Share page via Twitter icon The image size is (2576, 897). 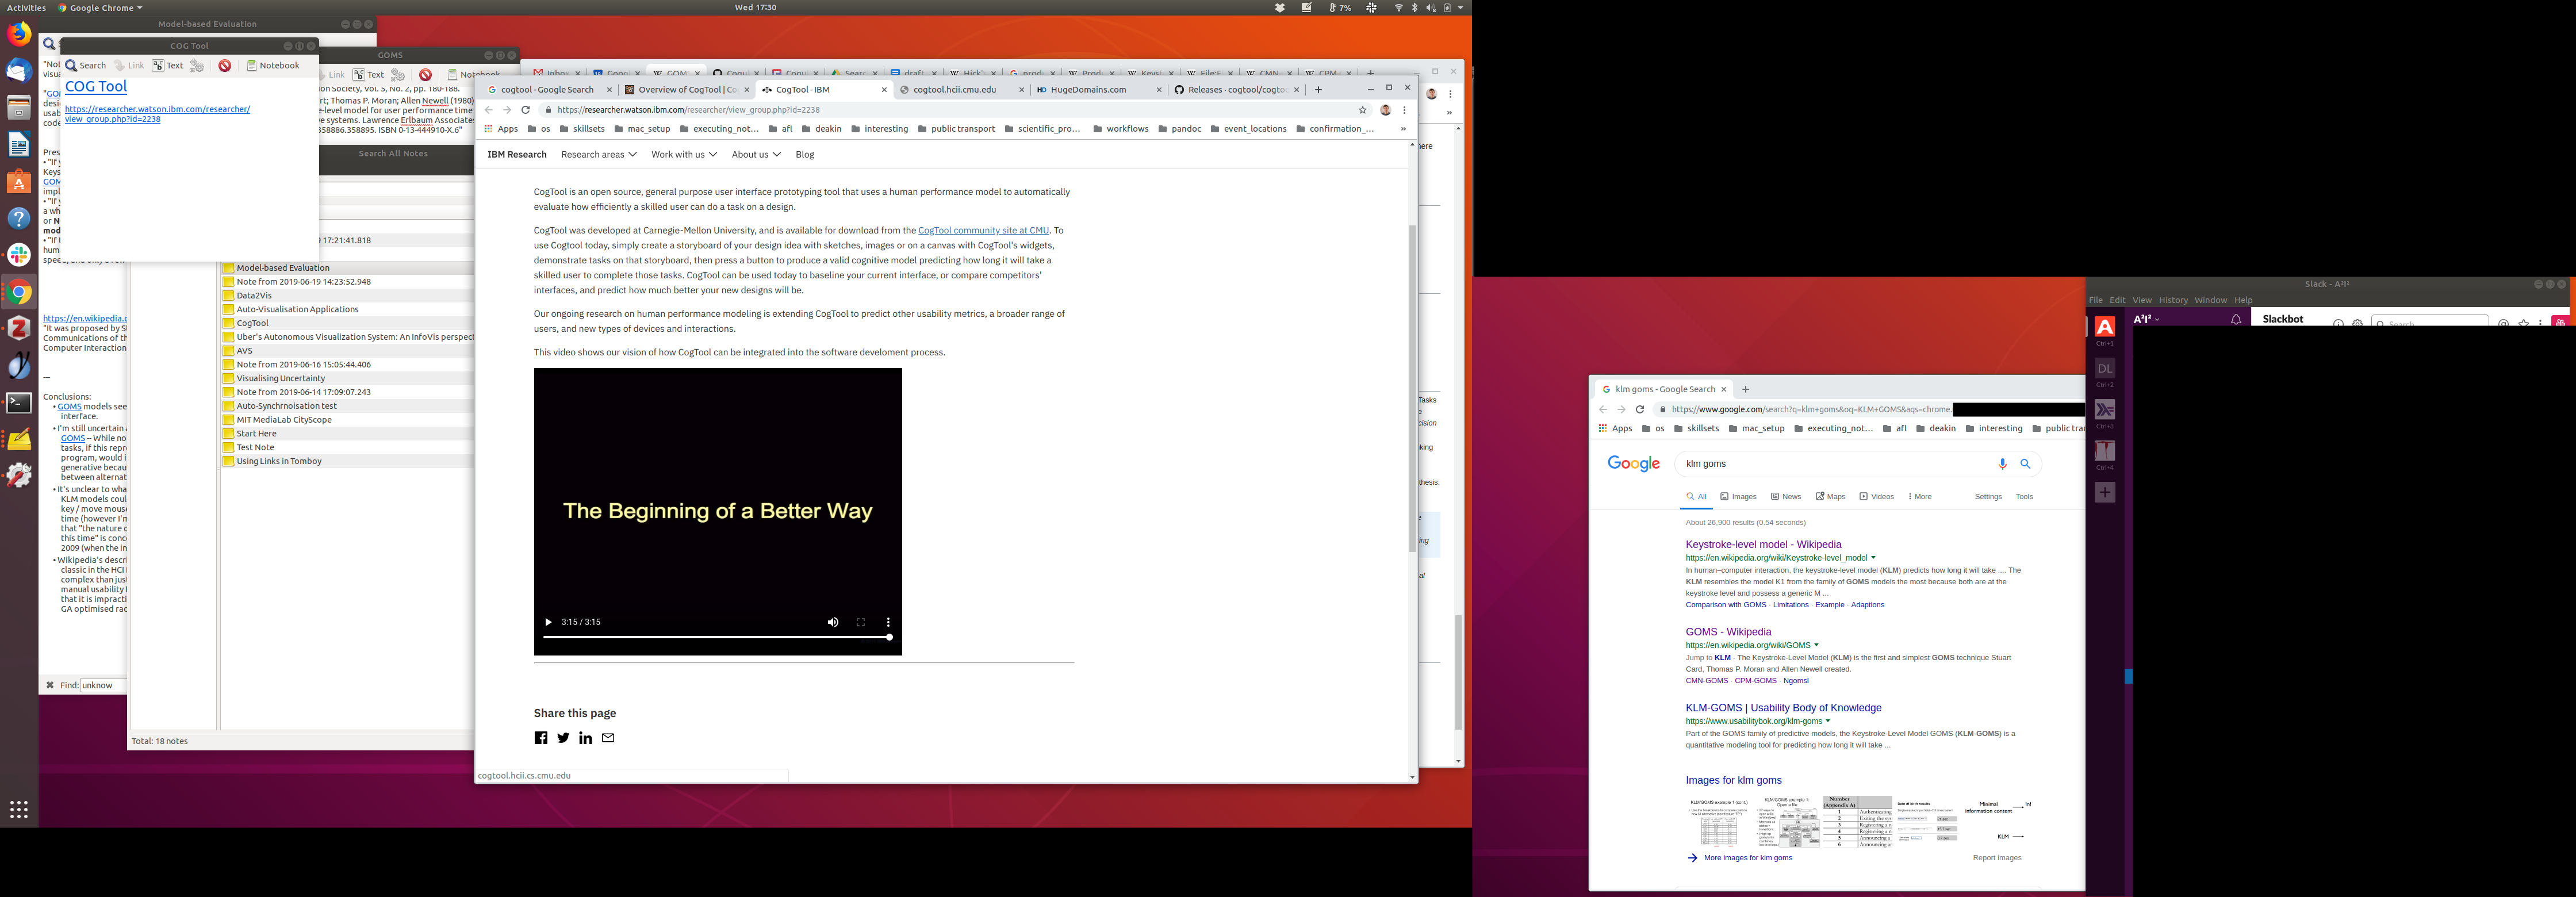click(x=563, y=738)
